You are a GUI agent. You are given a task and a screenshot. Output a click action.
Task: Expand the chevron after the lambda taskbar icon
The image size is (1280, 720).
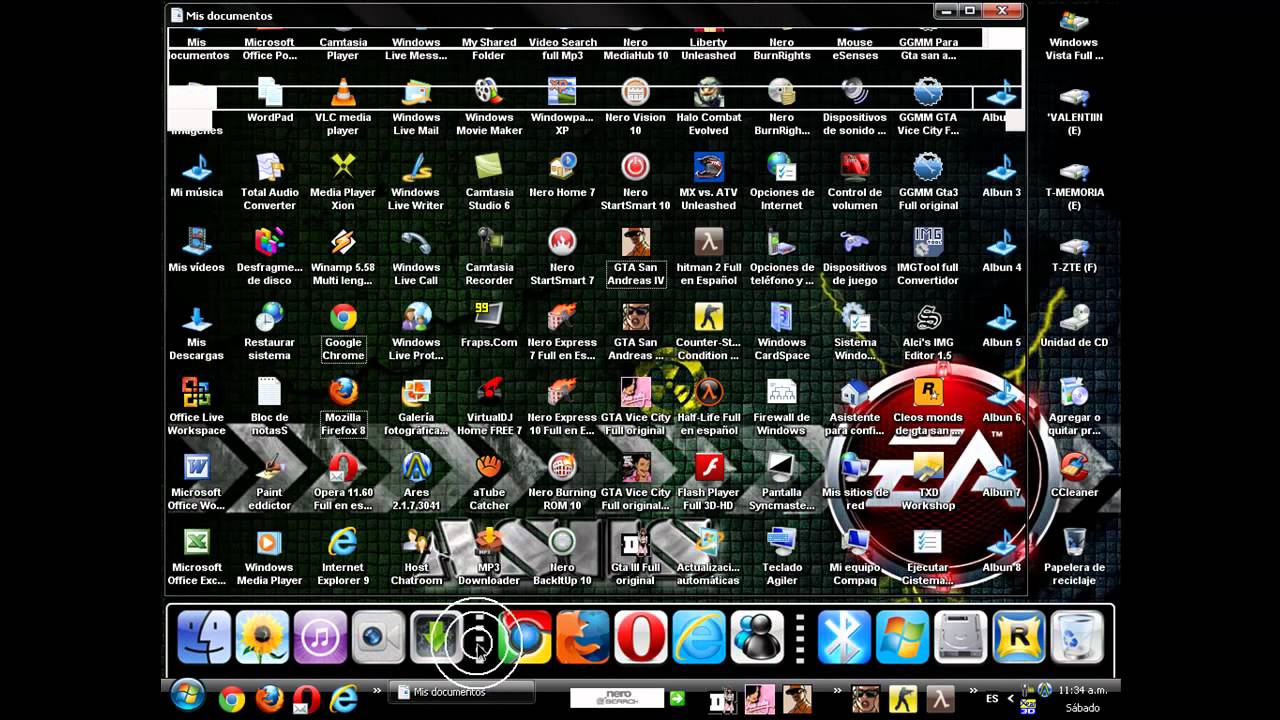coord(975,691)
